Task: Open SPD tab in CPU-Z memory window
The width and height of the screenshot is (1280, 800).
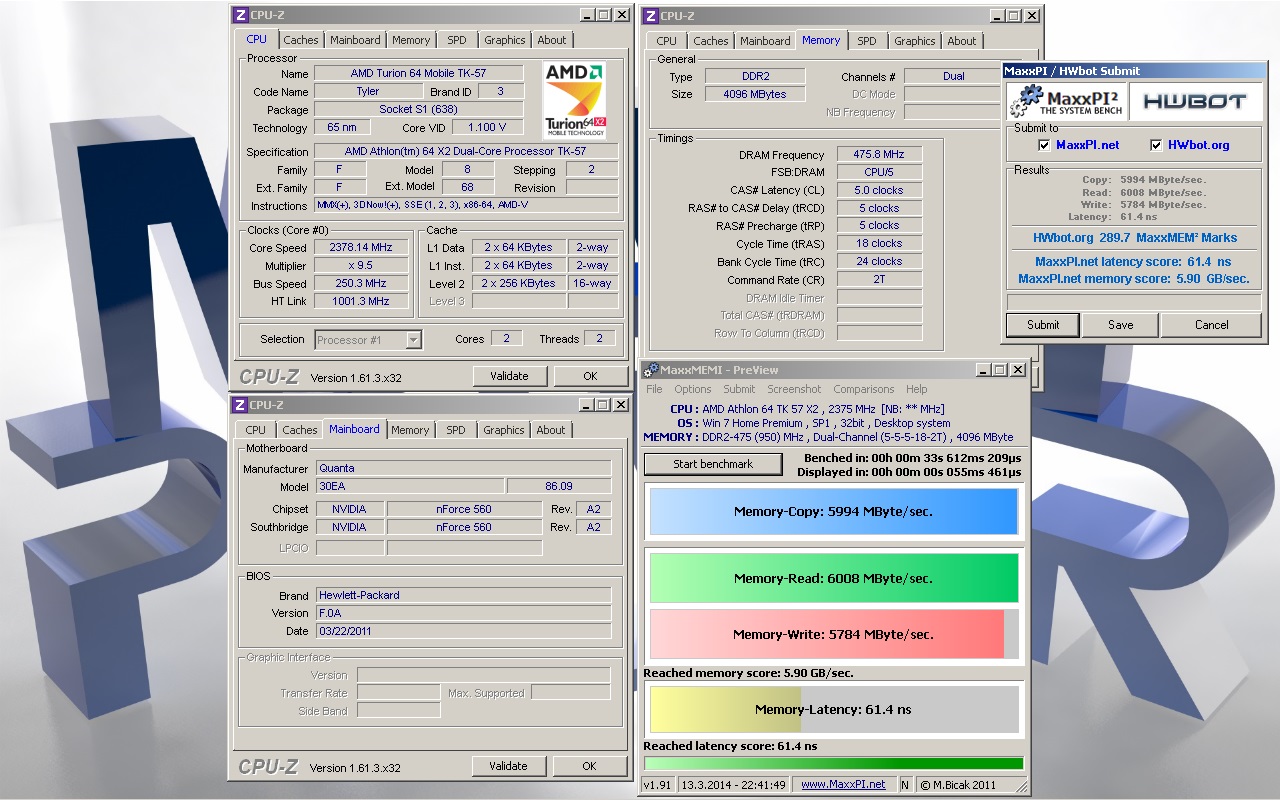Action: click(x=867, y=41)
